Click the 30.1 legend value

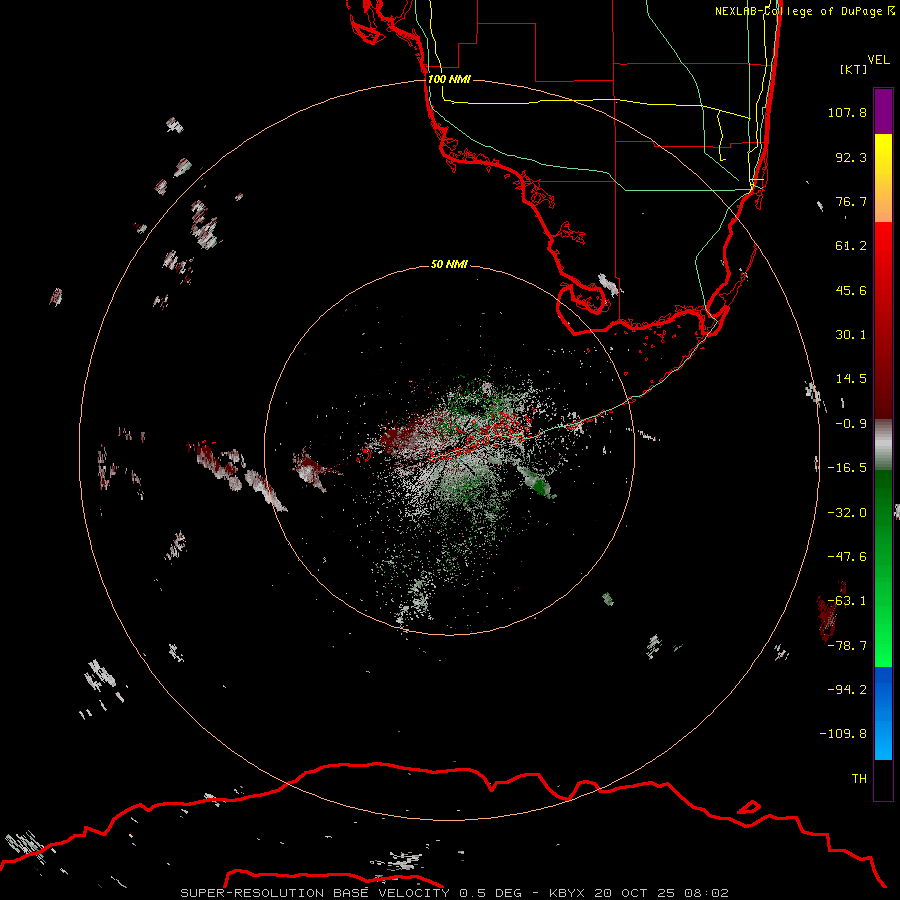pyautogui.click(x=851, y=335)
